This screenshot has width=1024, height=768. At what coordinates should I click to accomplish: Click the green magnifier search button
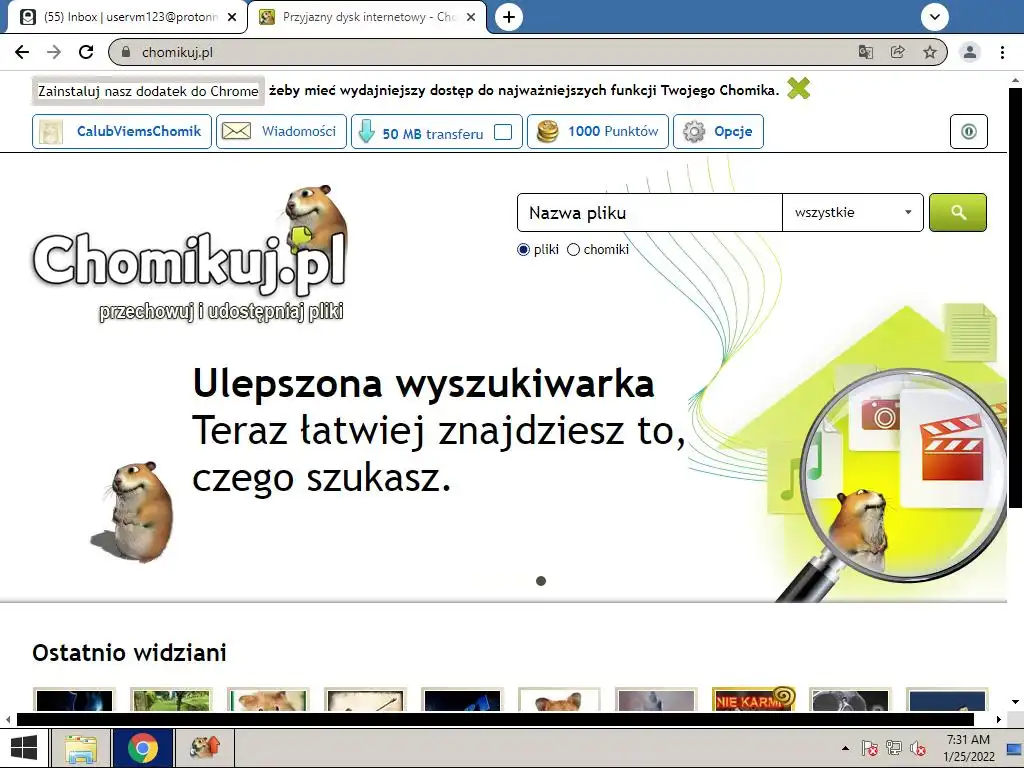(x=958, y=212)
